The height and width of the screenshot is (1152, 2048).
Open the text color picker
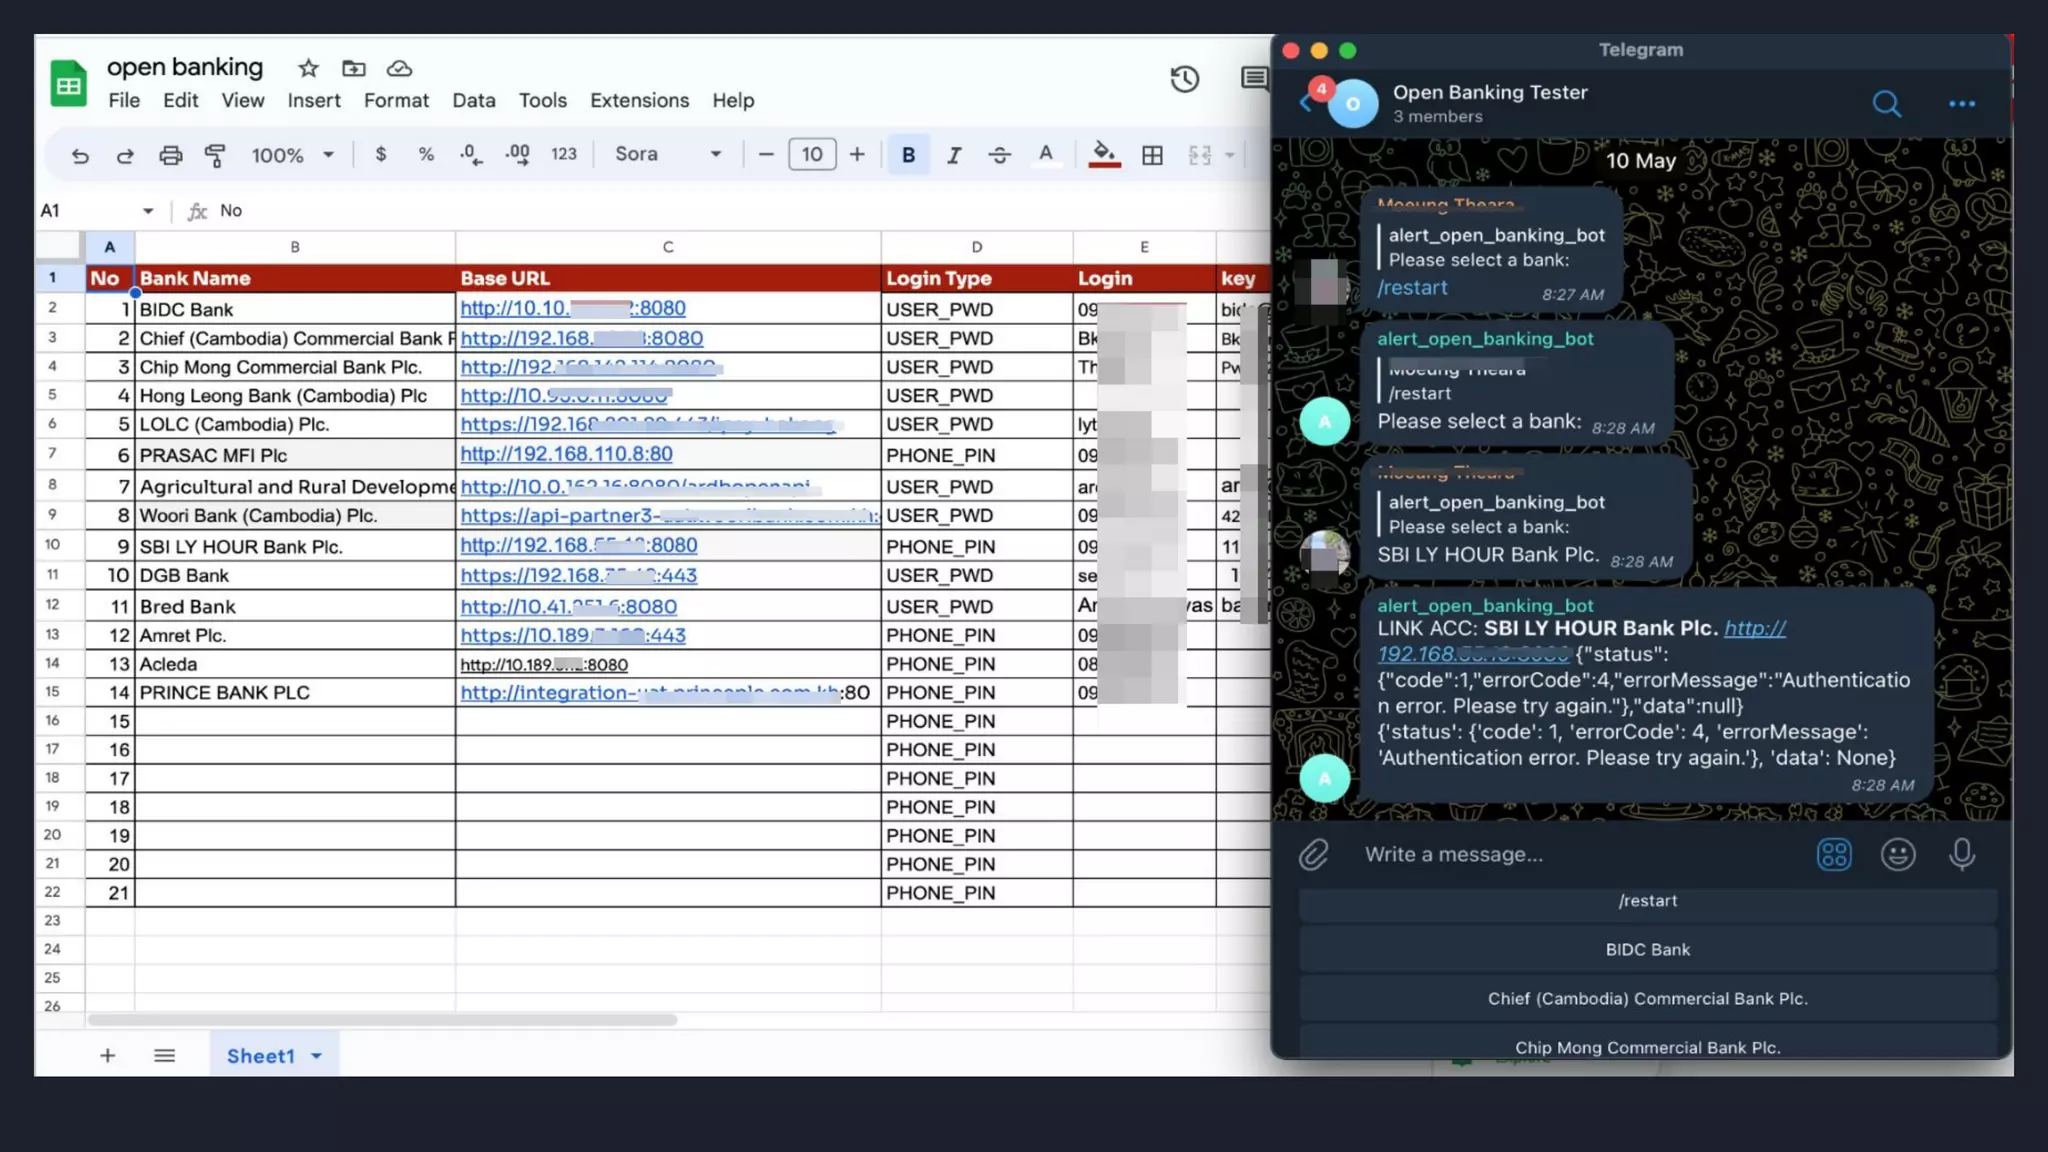click(1045, 154)
